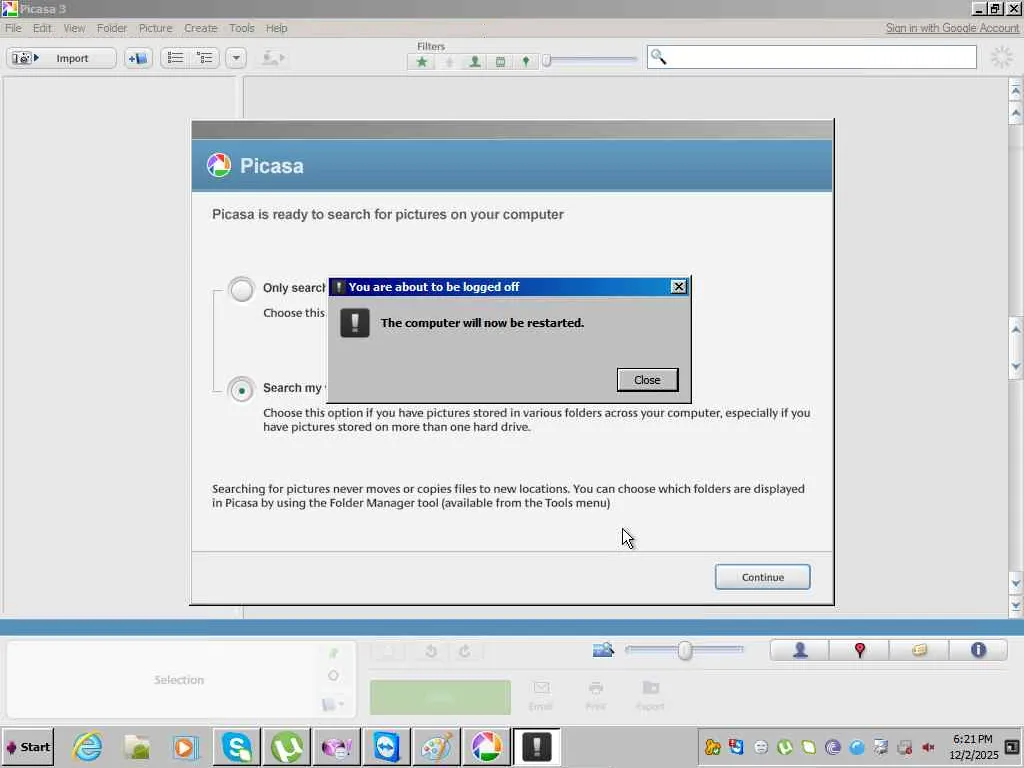Open the folder explorer taskbar icon
Image resolution: width=1024 pixels, height=768 pixels.
[137, 747]
